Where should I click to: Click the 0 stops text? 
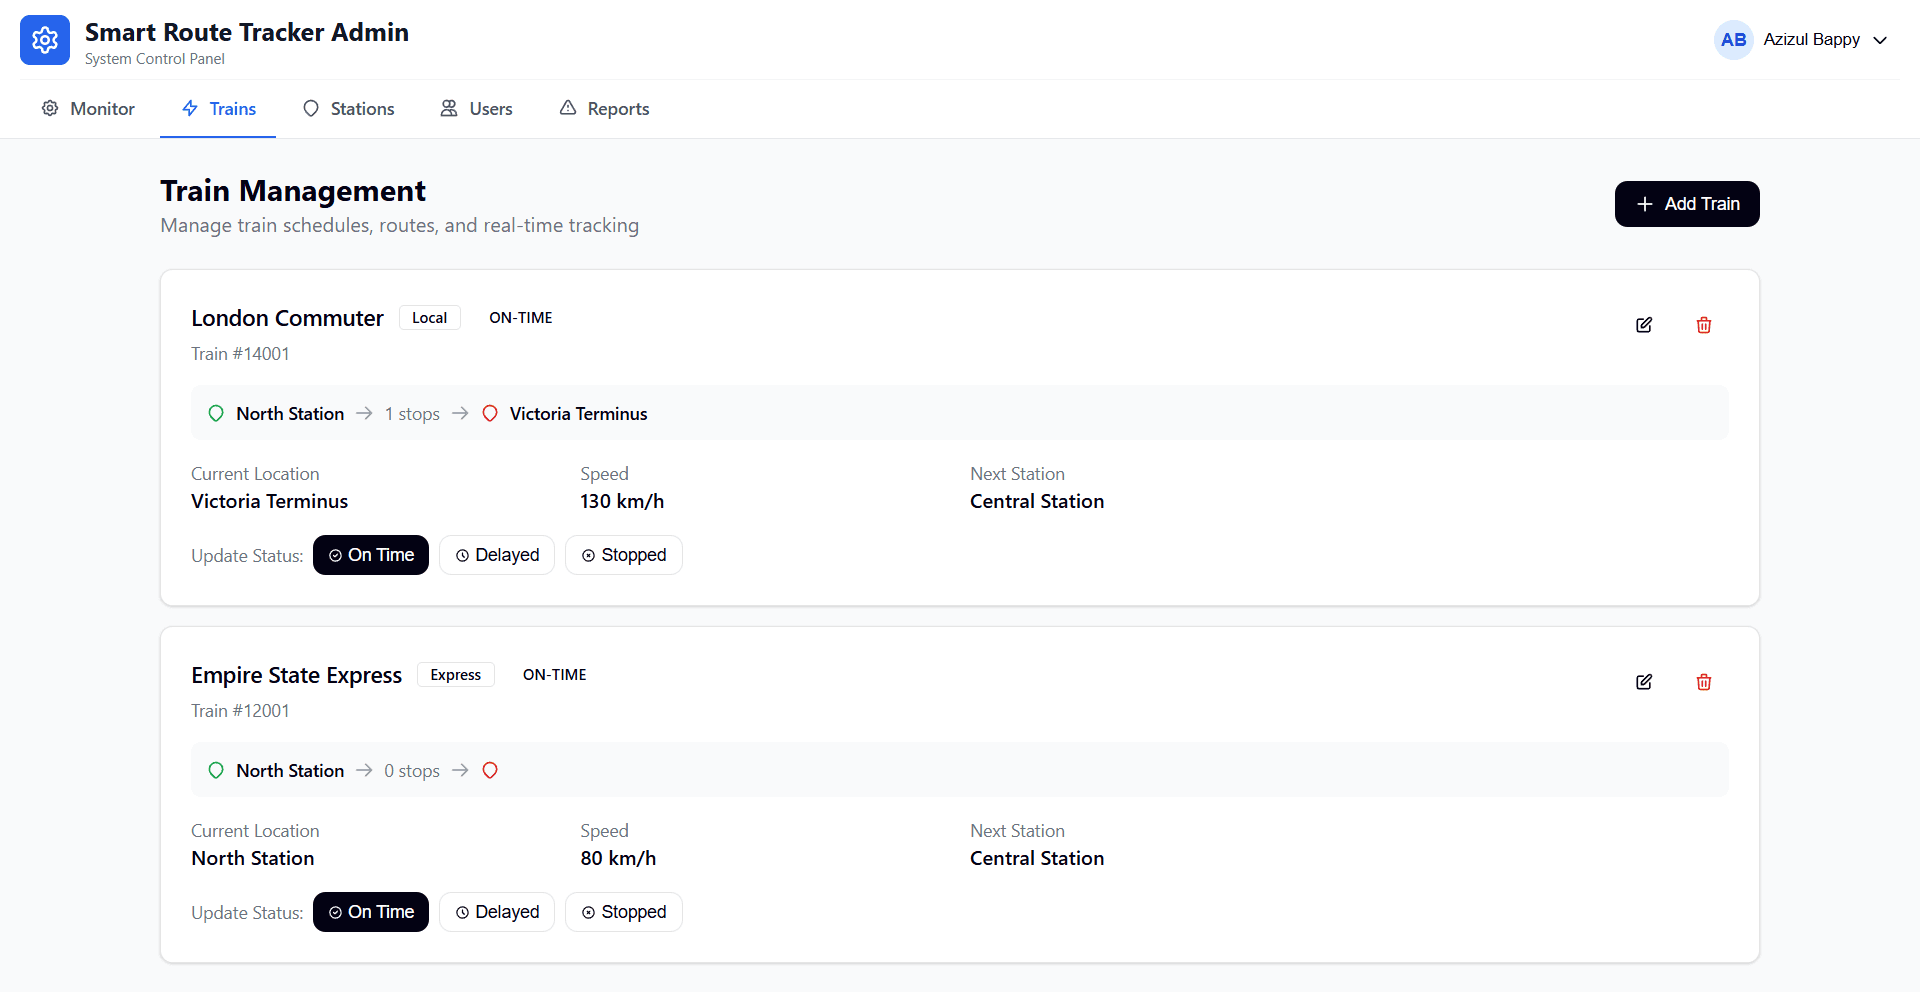click(412, 771)
